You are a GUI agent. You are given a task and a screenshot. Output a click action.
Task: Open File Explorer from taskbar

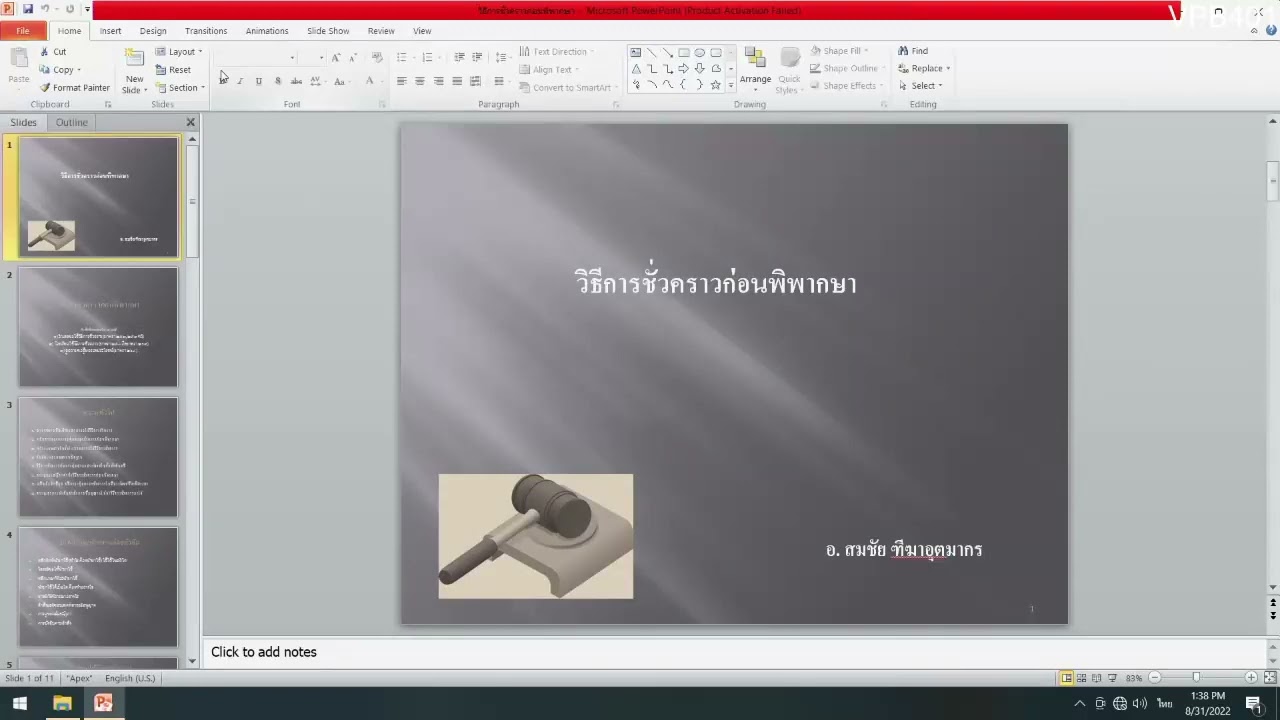pos(62,704)
